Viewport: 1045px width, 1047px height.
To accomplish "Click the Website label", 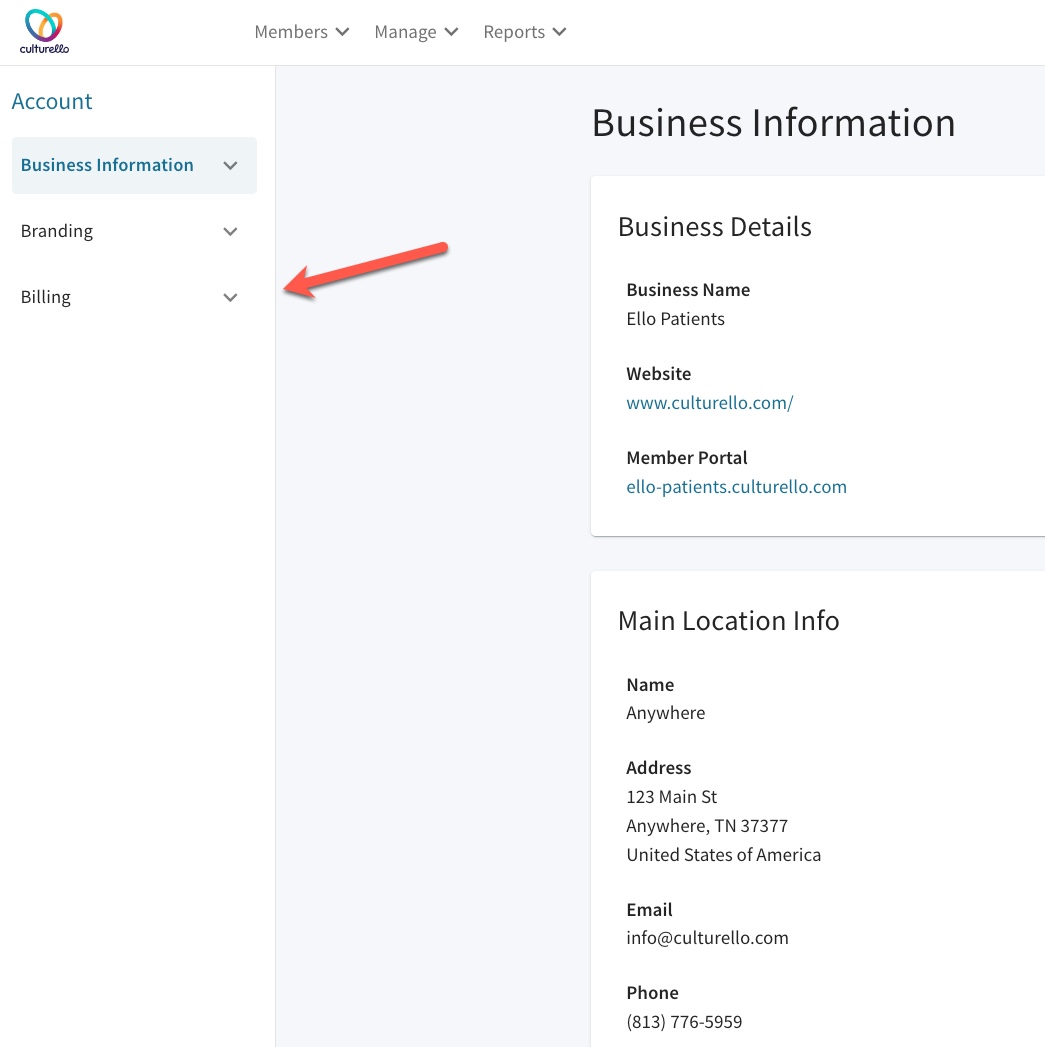I will 658,374.
